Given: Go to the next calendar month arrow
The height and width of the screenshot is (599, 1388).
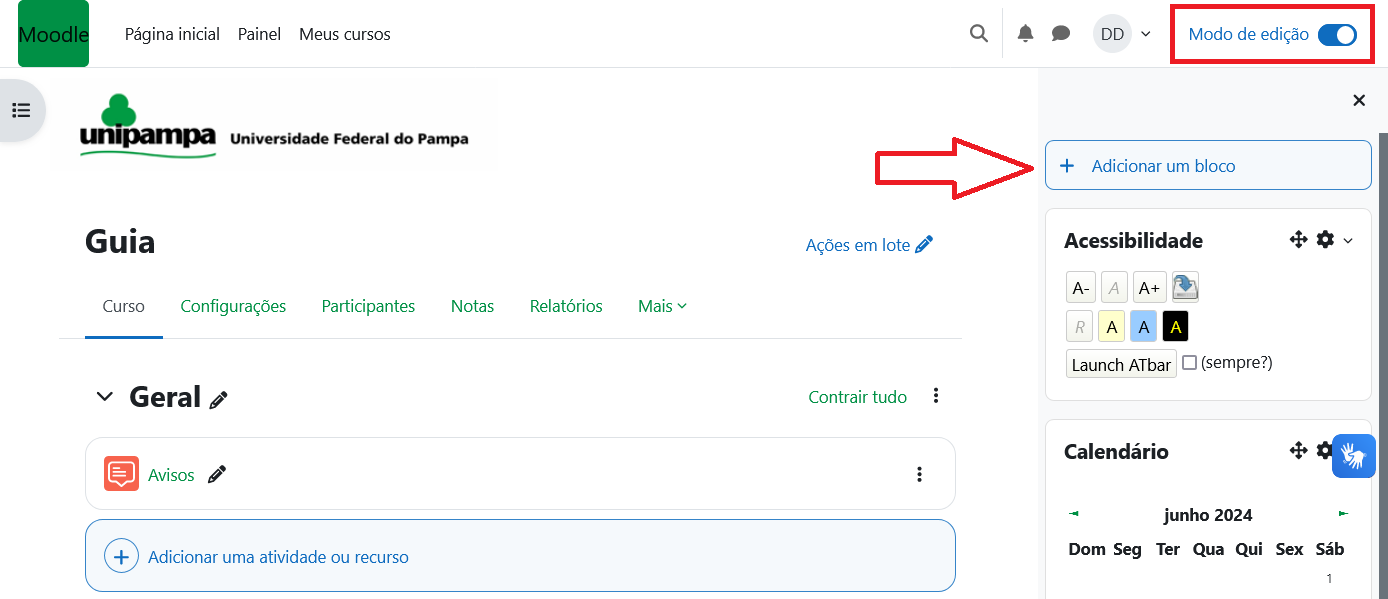Looking at the screenshot, I should coord(1343,514).
